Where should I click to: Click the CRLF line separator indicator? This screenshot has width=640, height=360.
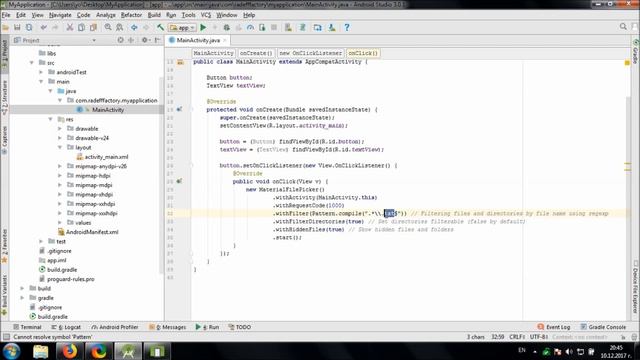click(517, 337)
